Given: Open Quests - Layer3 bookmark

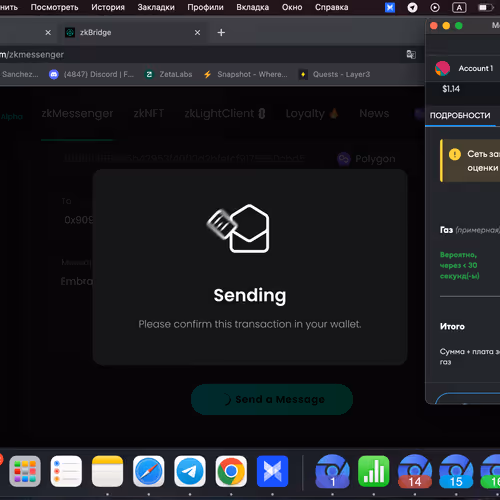Looking at the screenshot, I should pos(335,74).
